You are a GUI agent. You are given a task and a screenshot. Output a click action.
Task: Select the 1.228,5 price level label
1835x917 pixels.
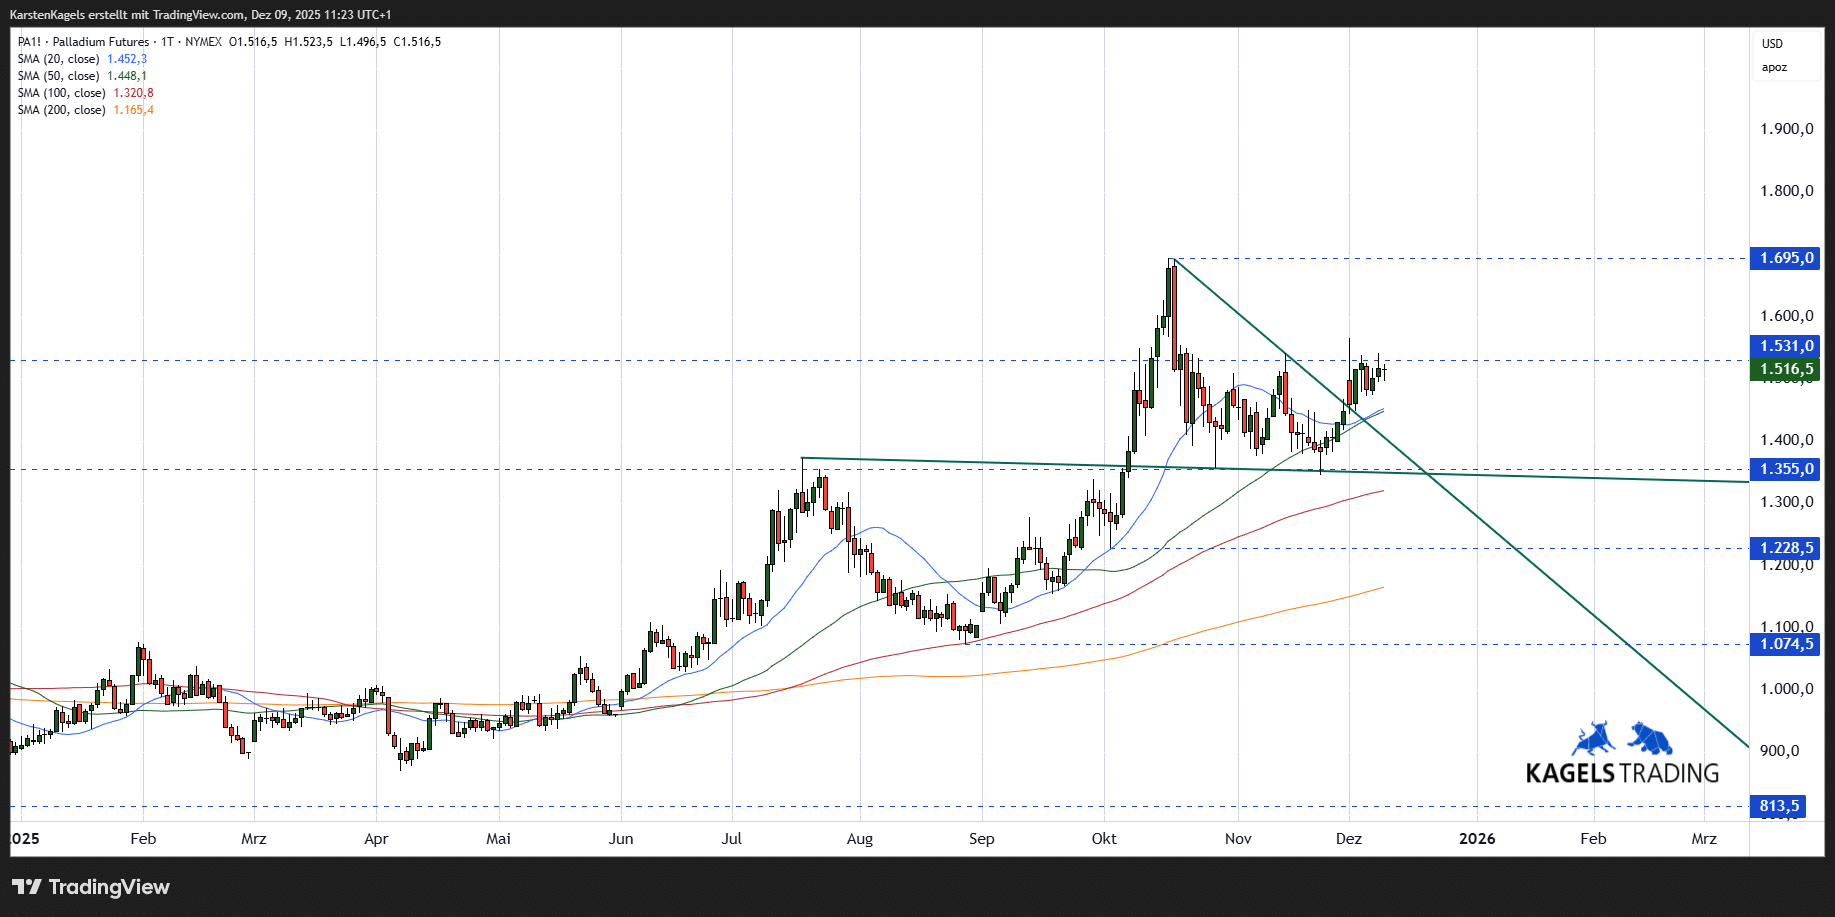pyautogui.click(x=1786, y=548)
